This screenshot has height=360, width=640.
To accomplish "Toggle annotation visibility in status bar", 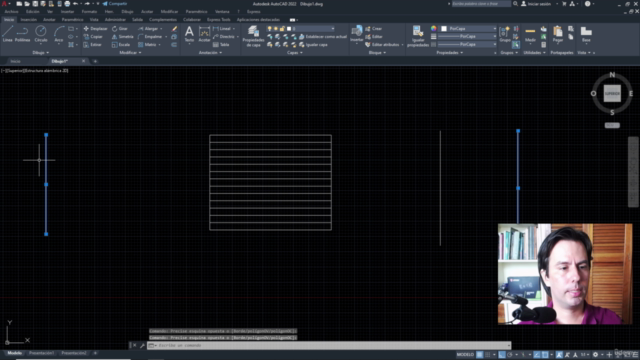I will [x=559, y=355].
